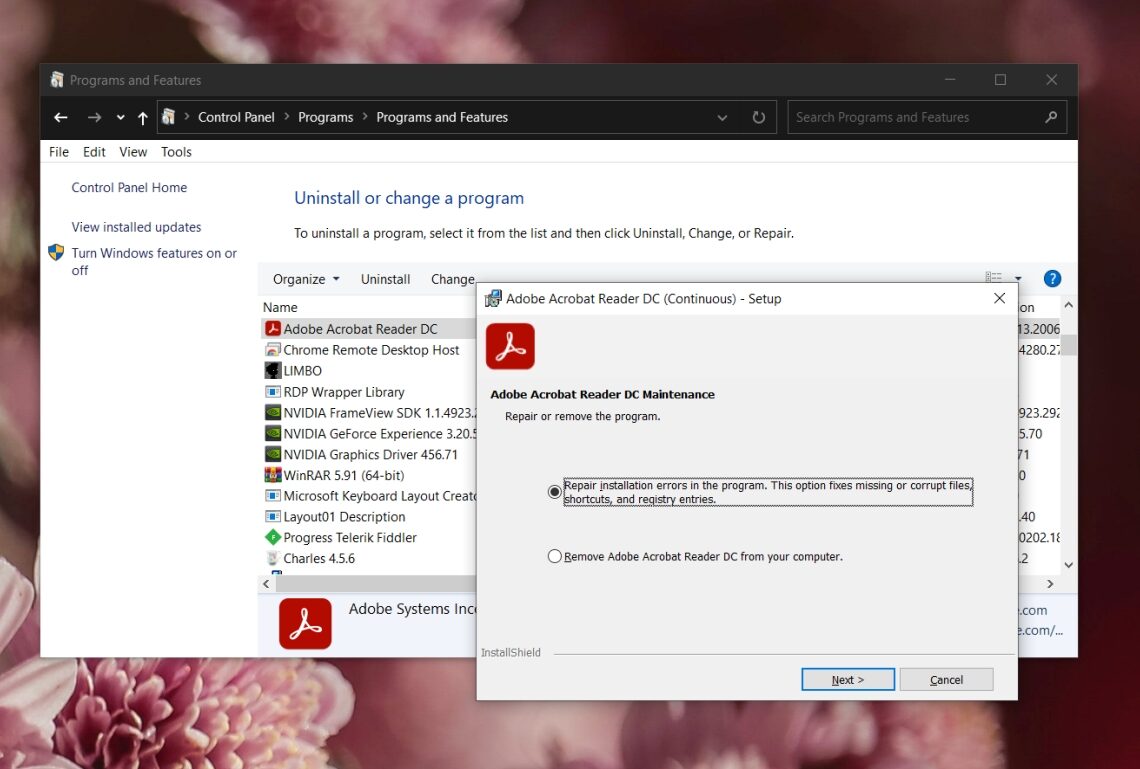Viewport: 1140px width, 769px height.
Task: Go up one level with the up arrow
Action: (x=142, y=117)
